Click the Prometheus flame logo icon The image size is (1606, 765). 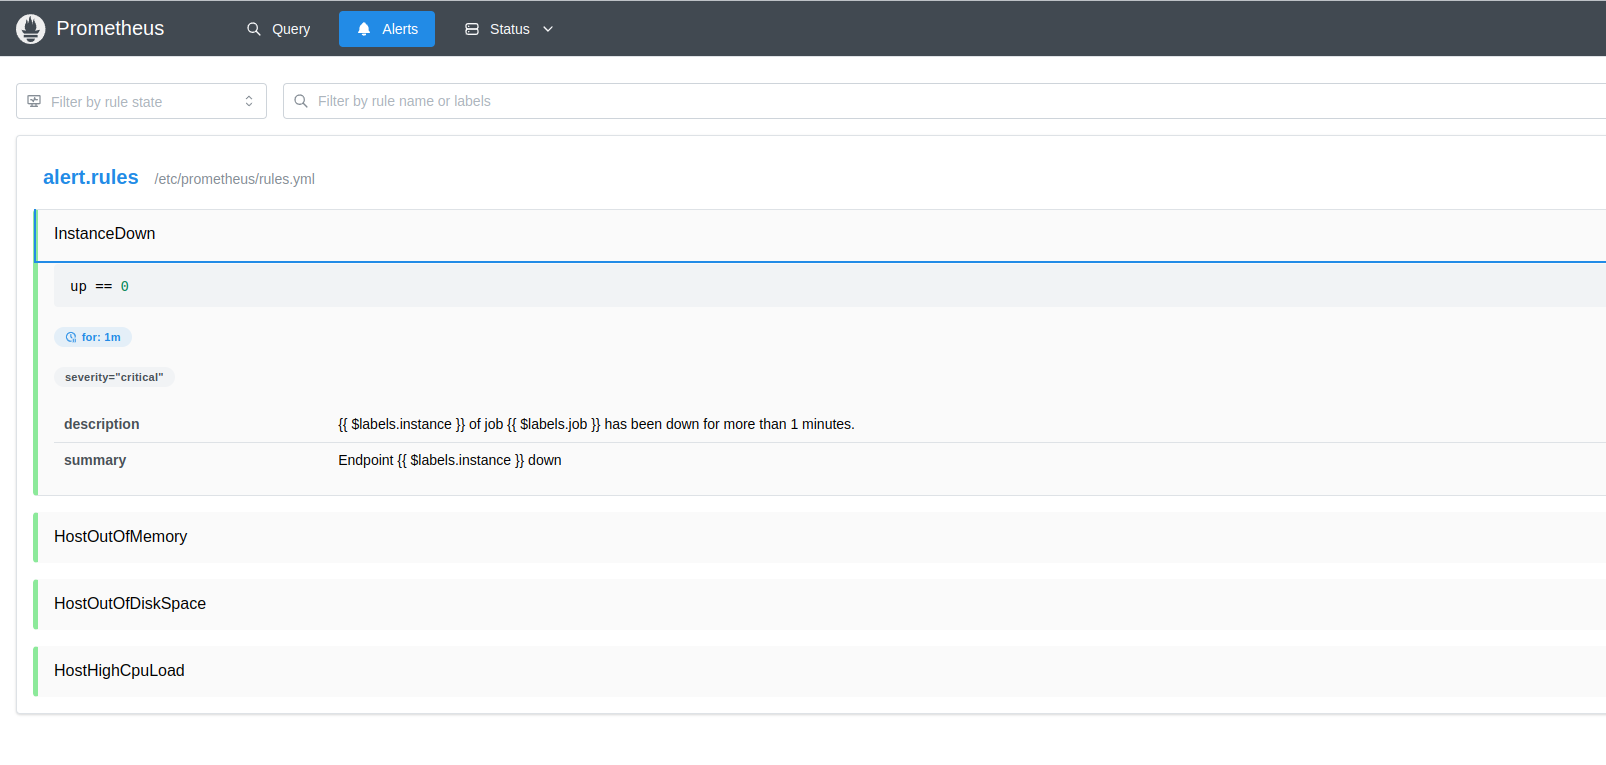pos(31,29)
